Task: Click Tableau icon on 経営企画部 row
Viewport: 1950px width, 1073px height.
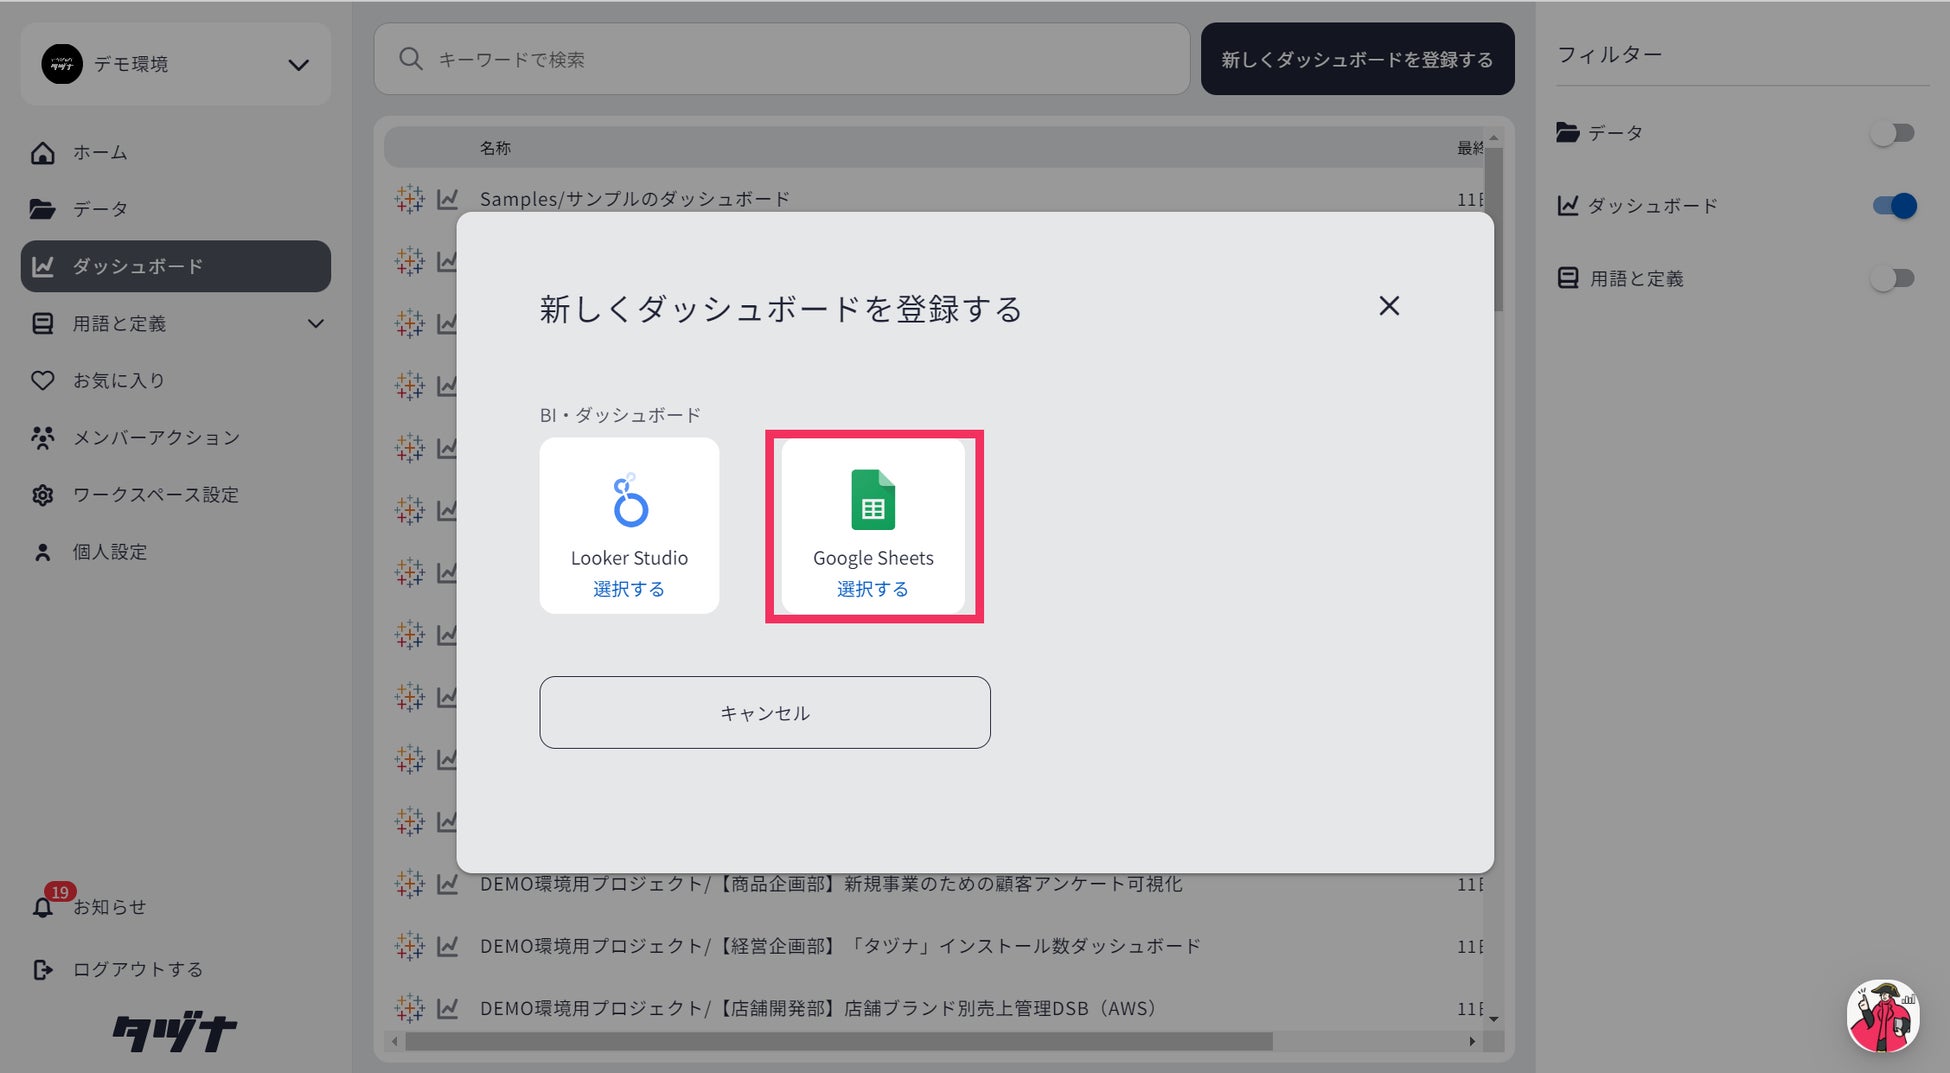Action: pos(409,946)
